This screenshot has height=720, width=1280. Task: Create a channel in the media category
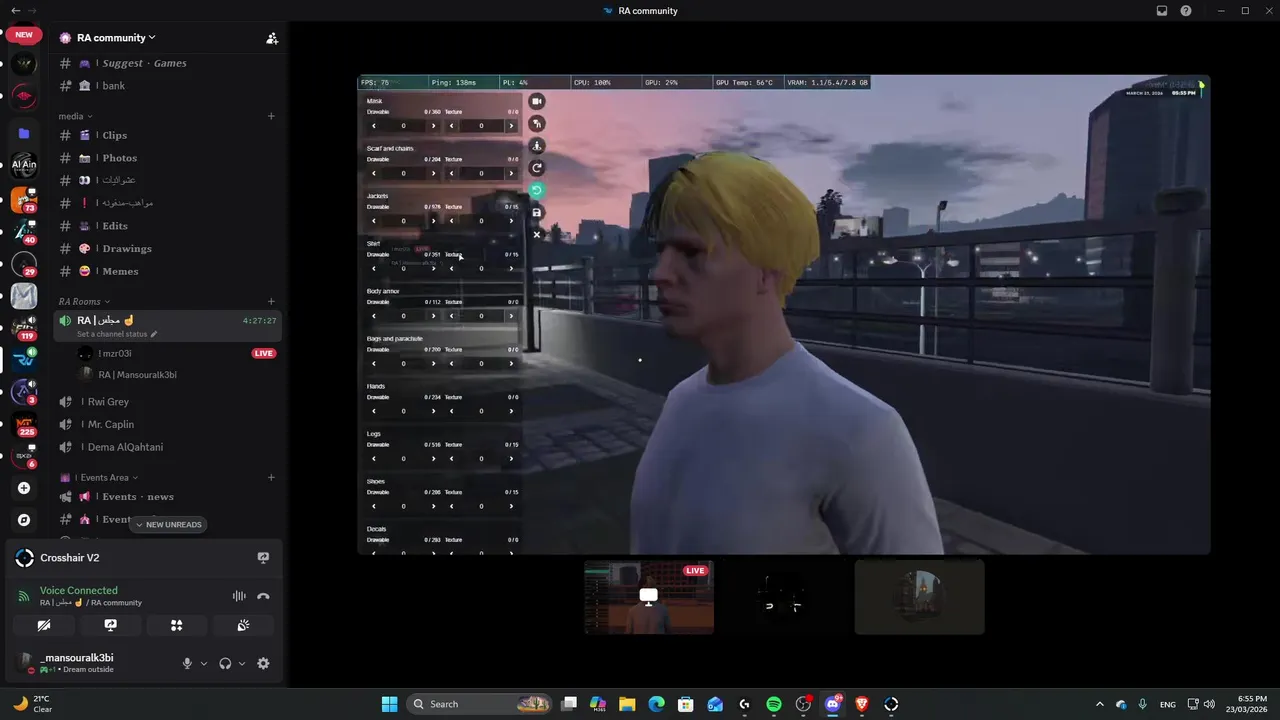coord(271,116)
